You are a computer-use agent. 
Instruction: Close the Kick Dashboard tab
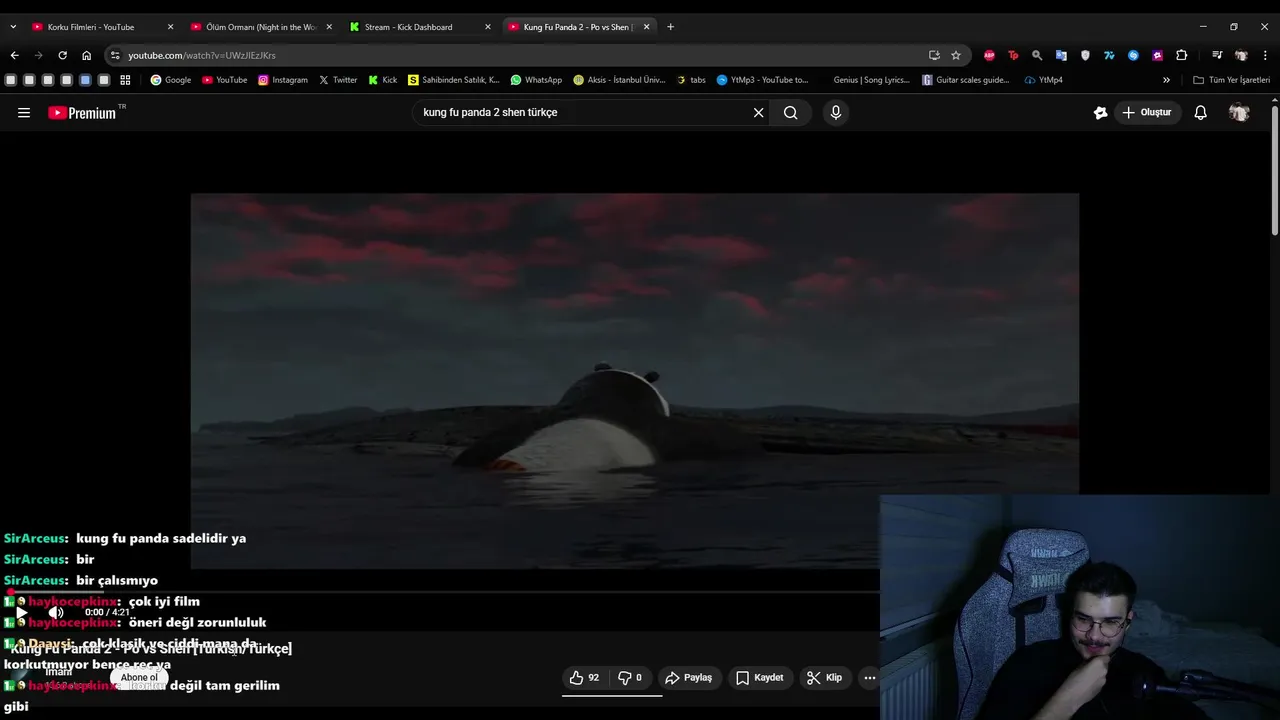point(488,27)
